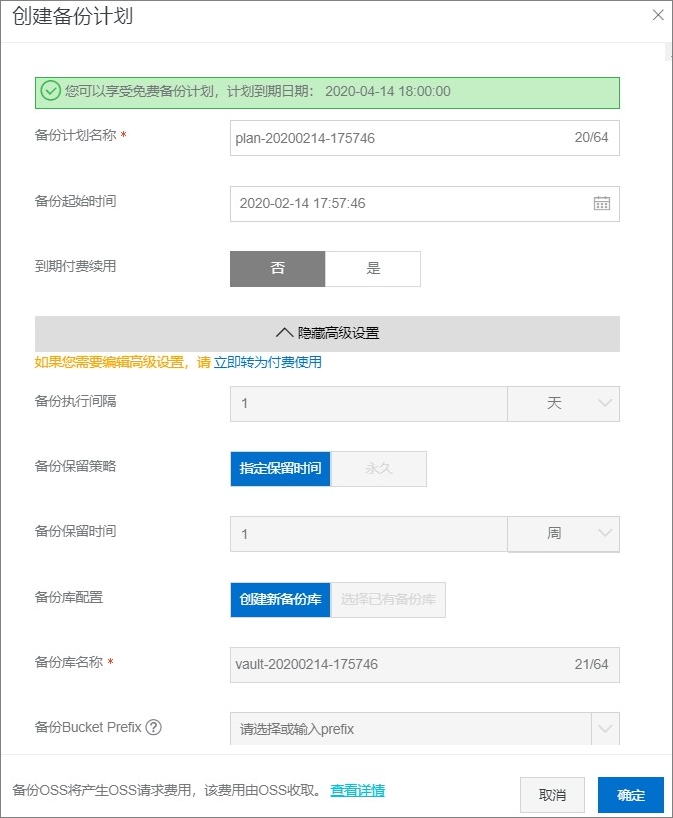The image size is (673, 818).
Task: Open the 立即转为付费使用 link
Action: [x=268, y=362]
